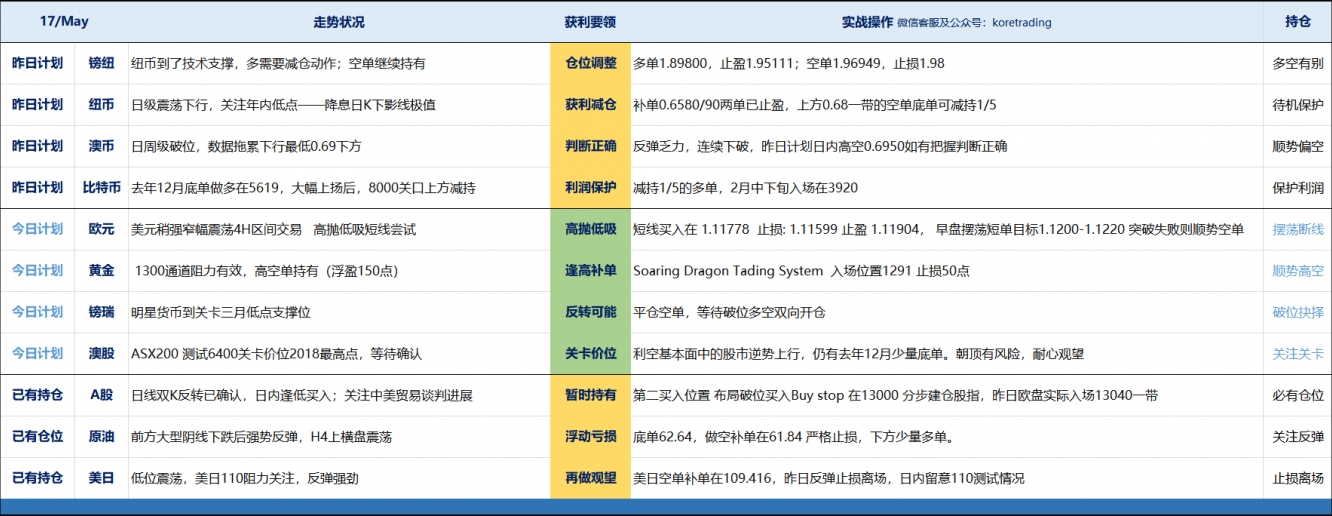Click the 明星货币到关卡三月低点支撑位 text
Image resolution: width=1332 pixels, height=516 pixels.
(x=221, y=312)
